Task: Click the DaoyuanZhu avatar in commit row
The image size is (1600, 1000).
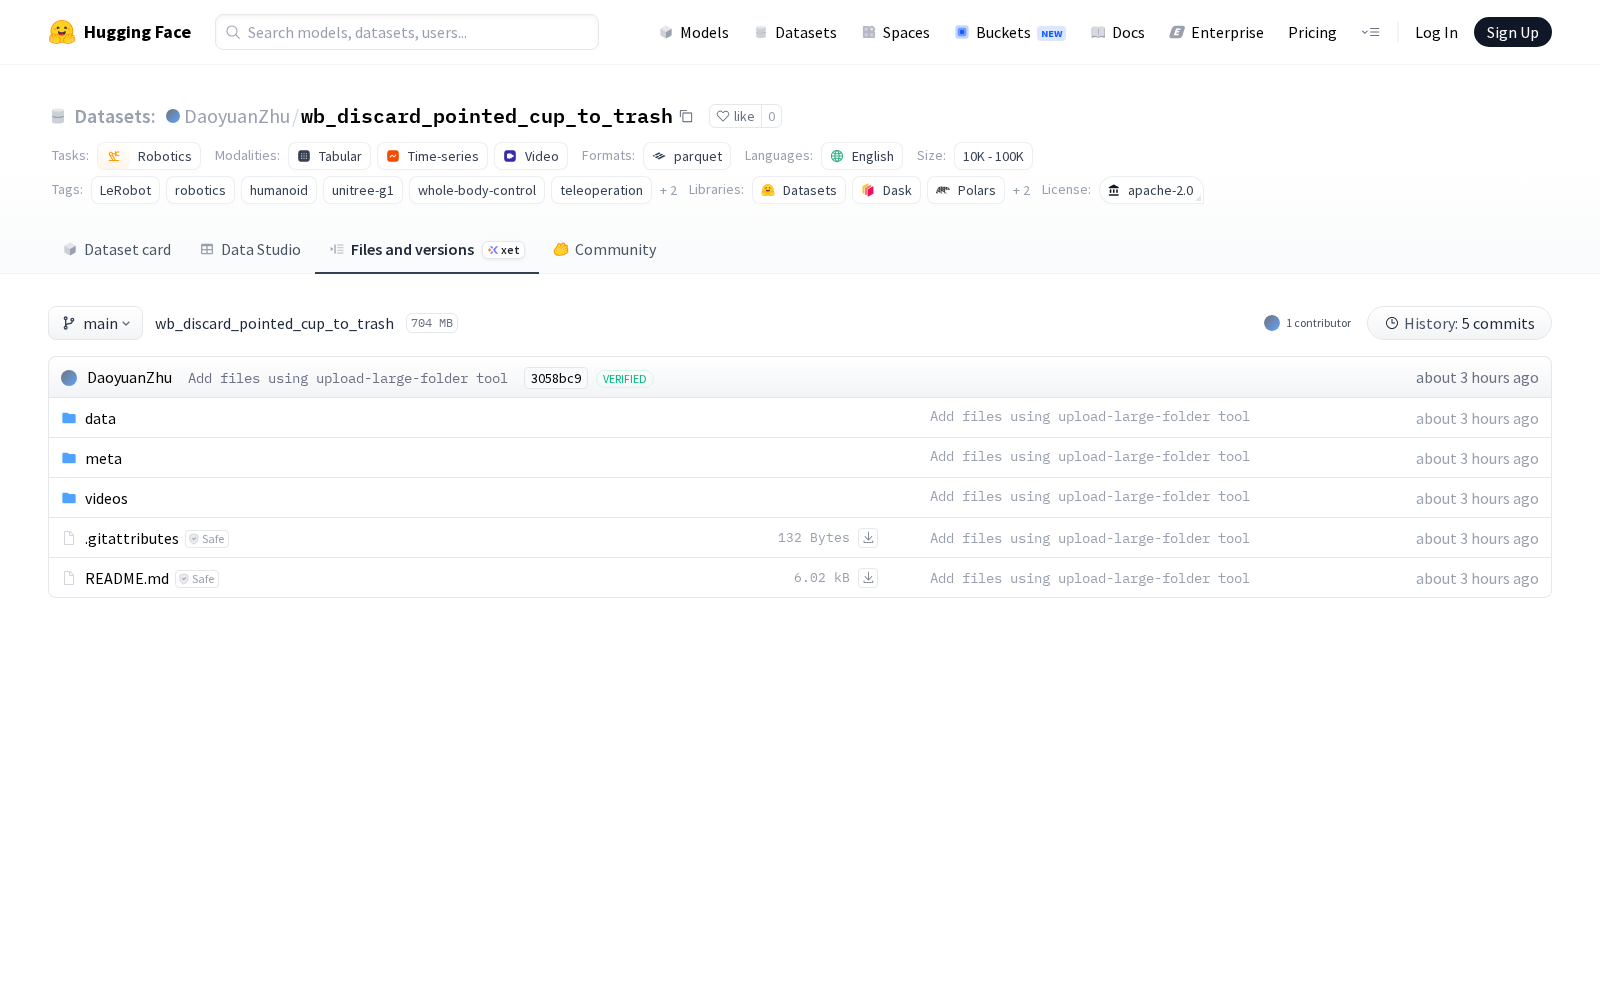Action: click(x=69, y=378)
